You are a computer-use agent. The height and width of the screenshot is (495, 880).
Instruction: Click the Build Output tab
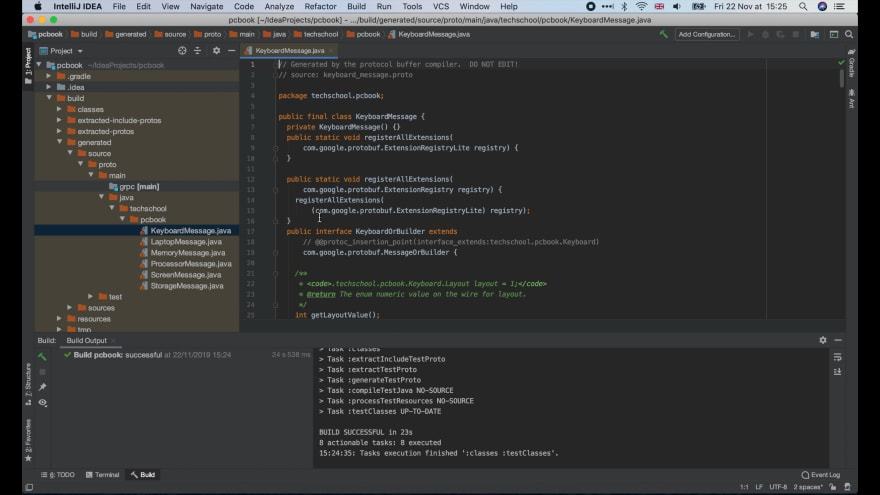point(86,340)
